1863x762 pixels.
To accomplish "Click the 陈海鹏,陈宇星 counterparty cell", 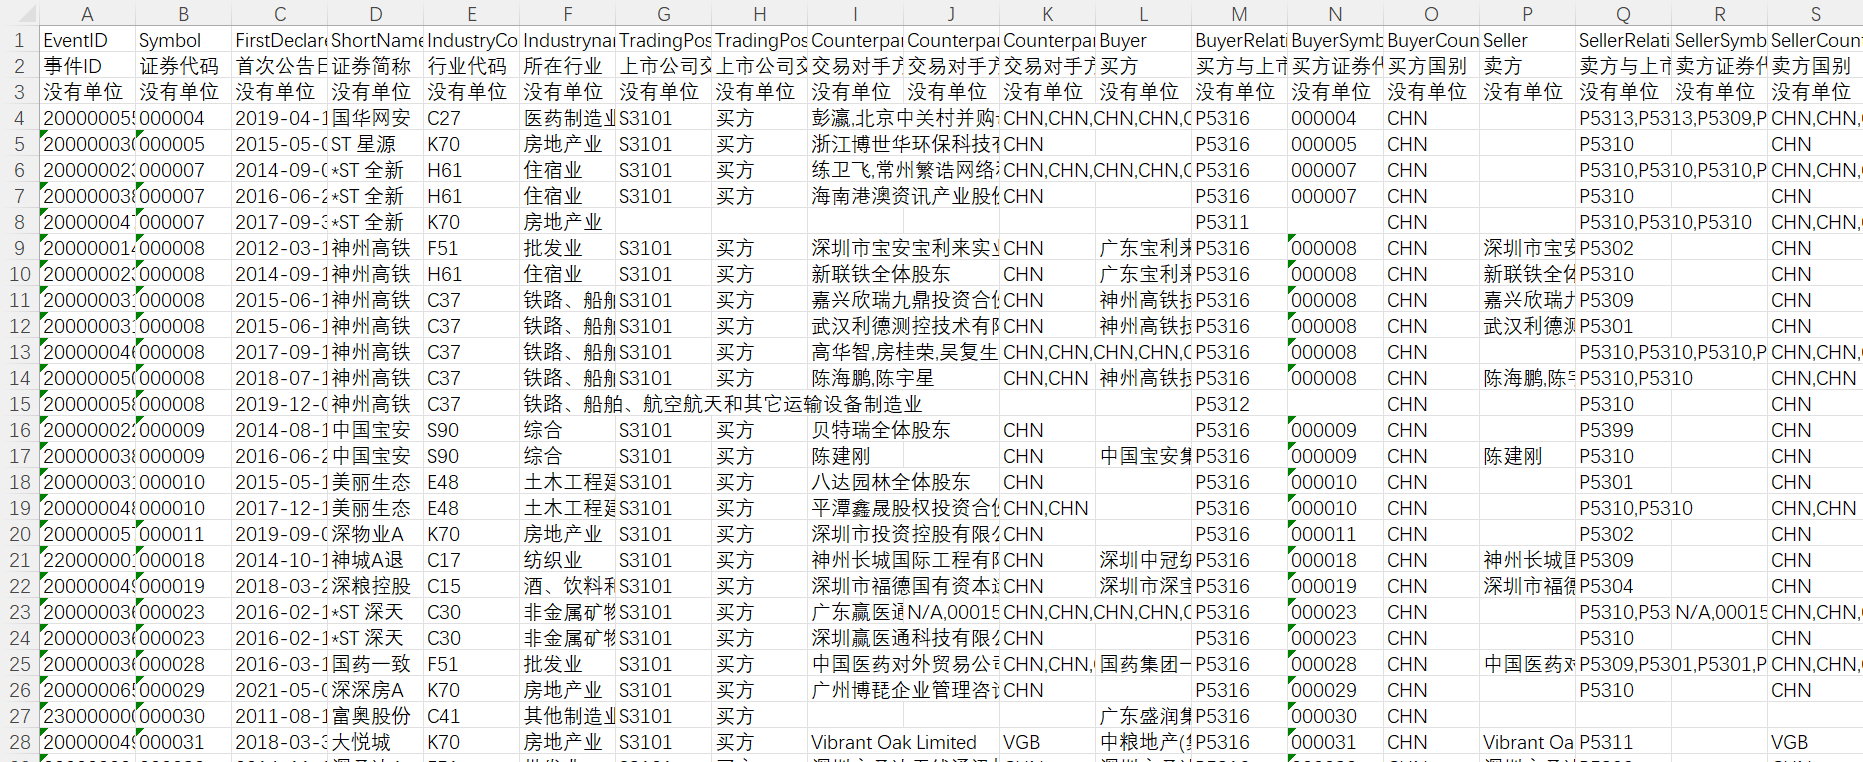I will (903, 378).
